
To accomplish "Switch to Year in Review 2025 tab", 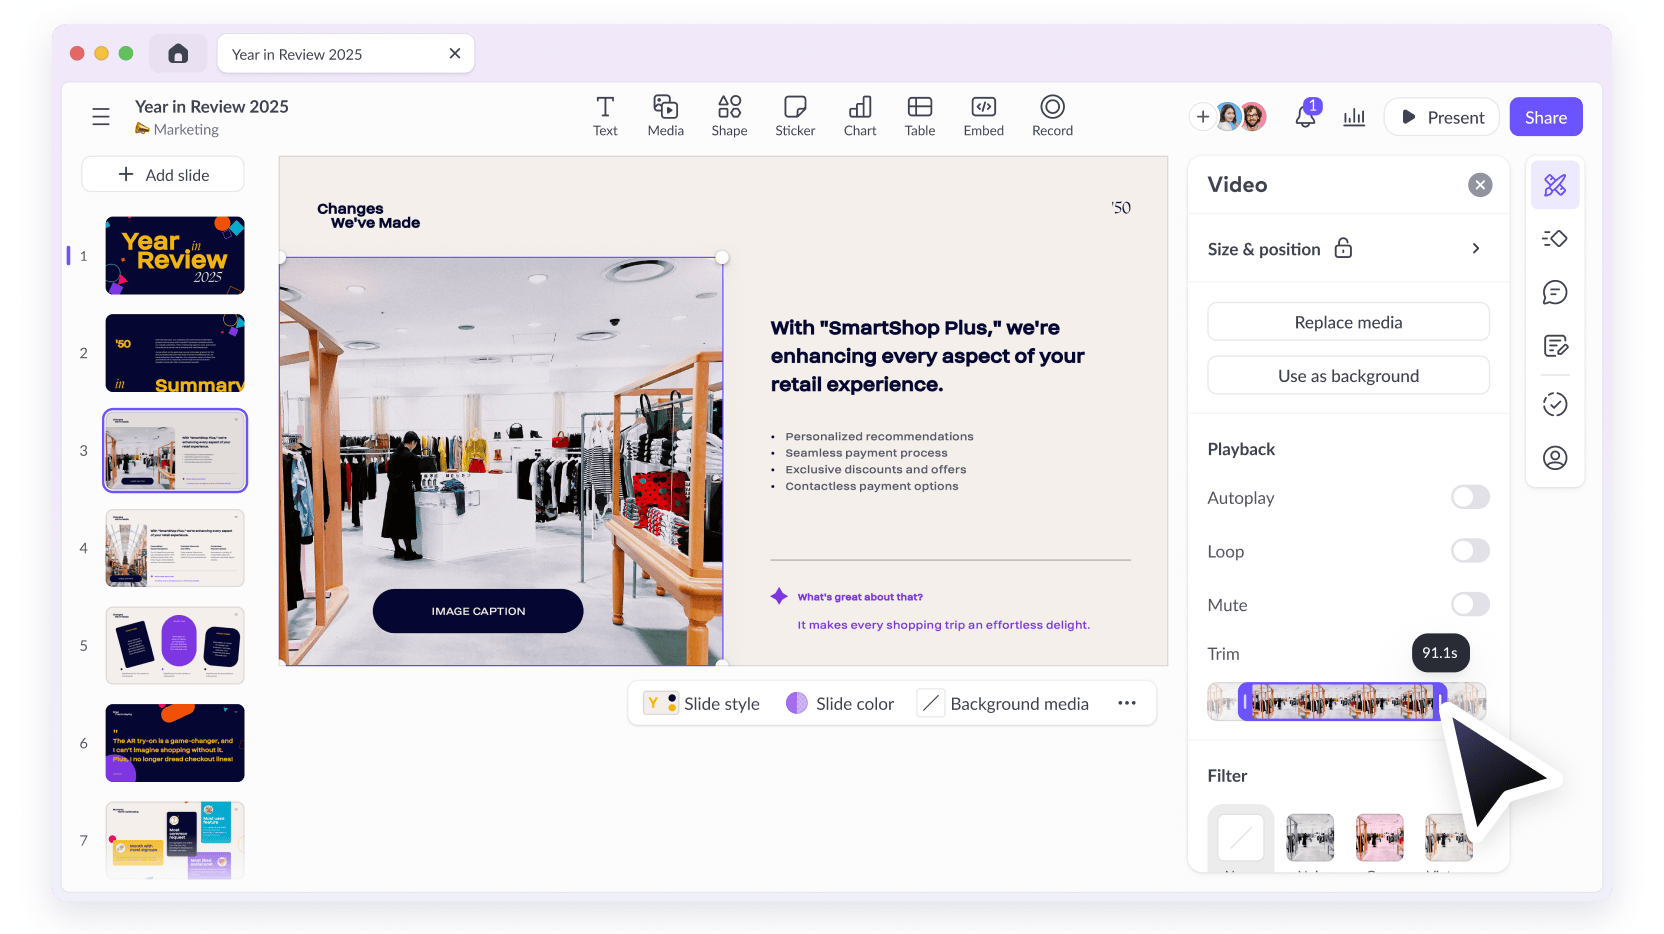I will click(x=345, y=54).
